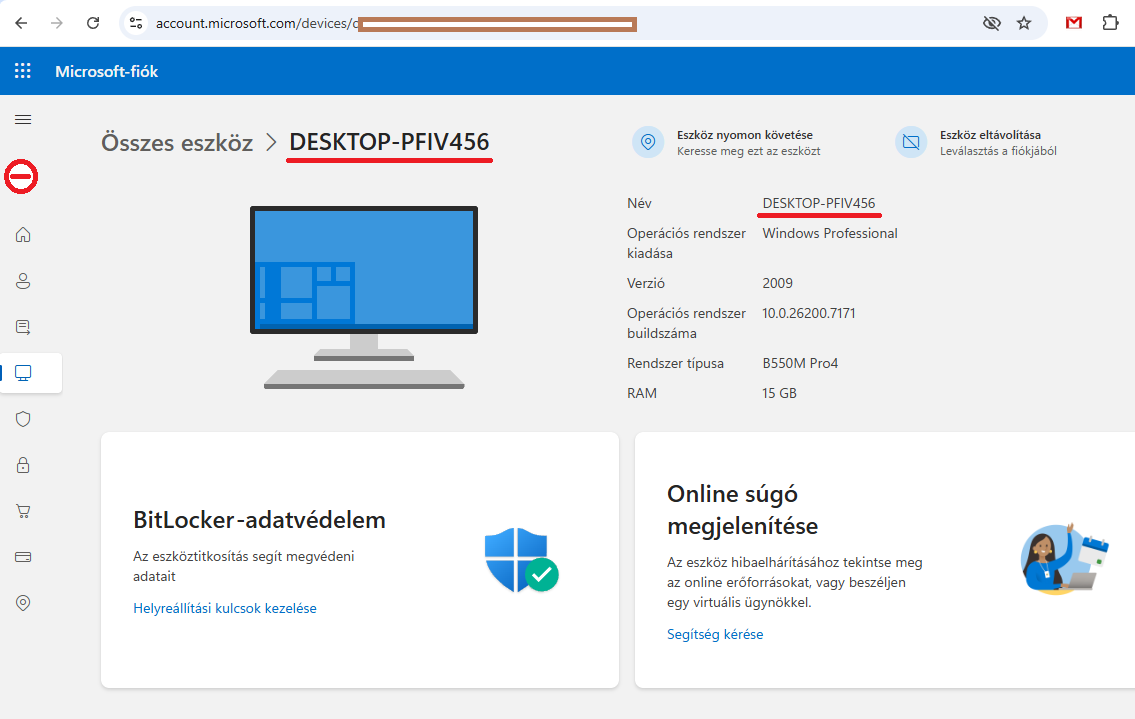Open the Security shield icon in sidebar

[x=23, y=419]
